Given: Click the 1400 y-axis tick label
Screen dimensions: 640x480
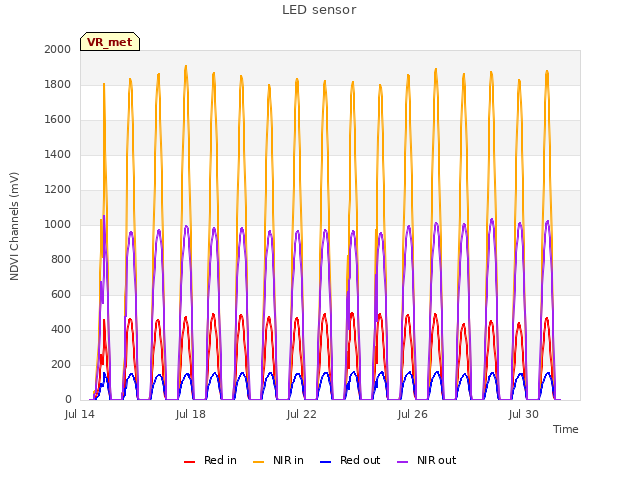Looking at the screenshot, I should [58, 154].
